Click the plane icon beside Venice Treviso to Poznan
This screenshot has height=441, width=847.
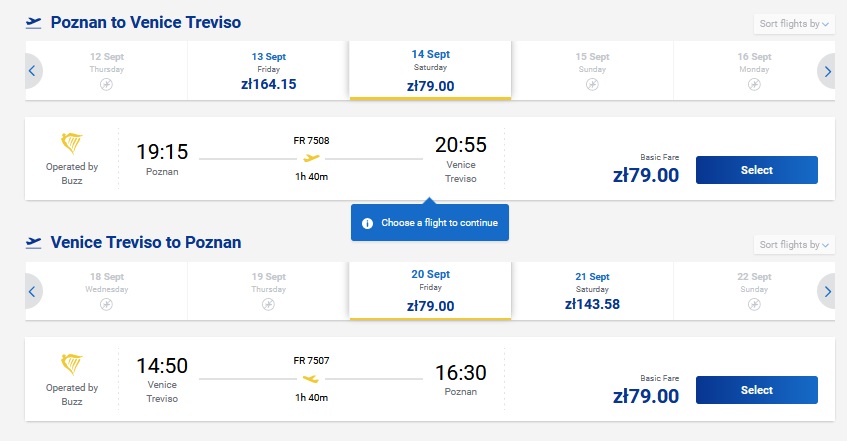click(x=33, y=243)
